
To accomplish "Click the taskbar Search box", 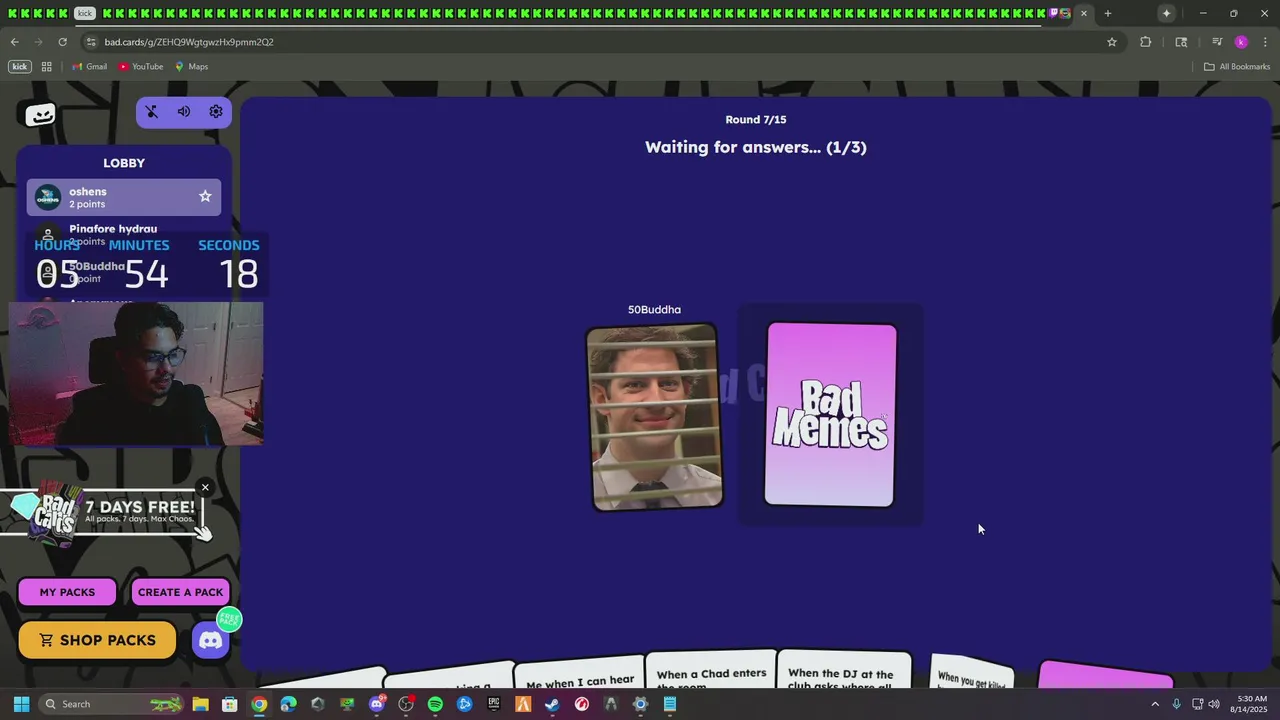I will (111, 704).
